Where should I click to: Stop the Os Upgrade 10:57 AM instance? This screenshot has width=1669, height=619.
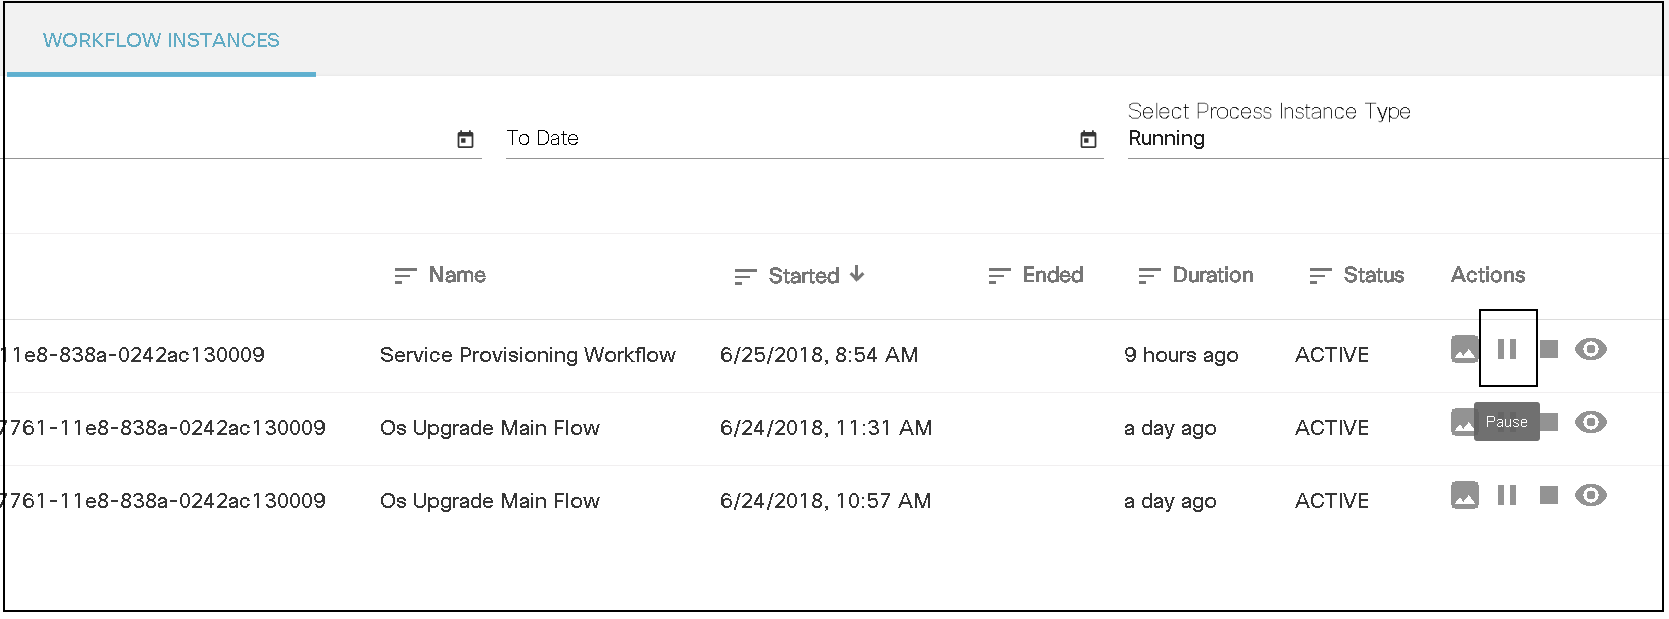point(1549,495)
